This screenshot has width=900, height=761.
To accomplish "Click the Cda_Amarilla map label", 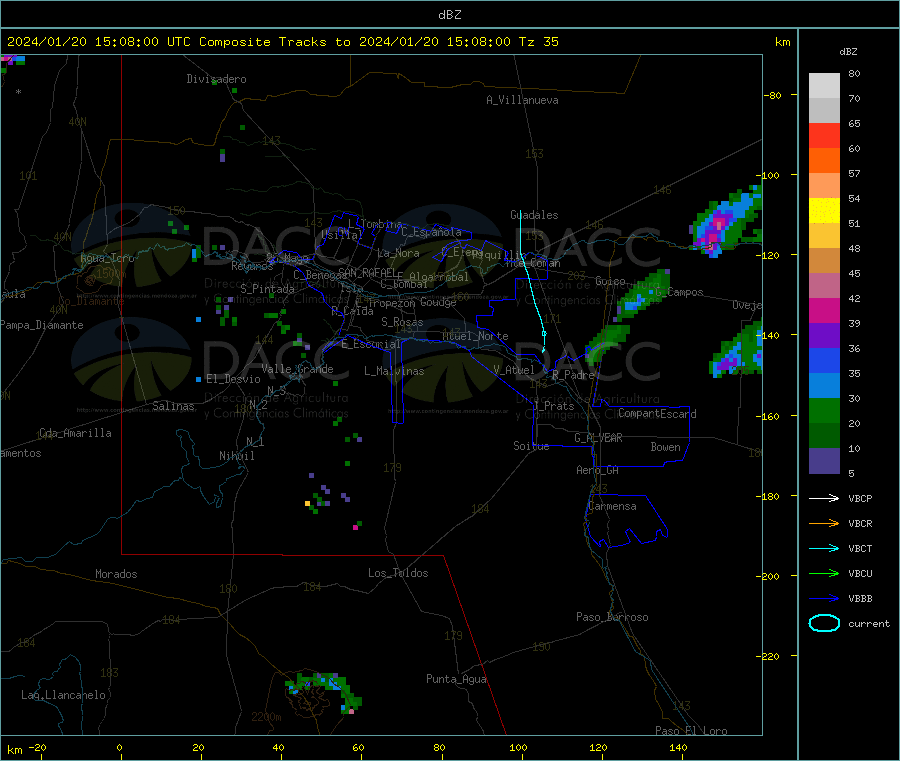I will (75, 433).
